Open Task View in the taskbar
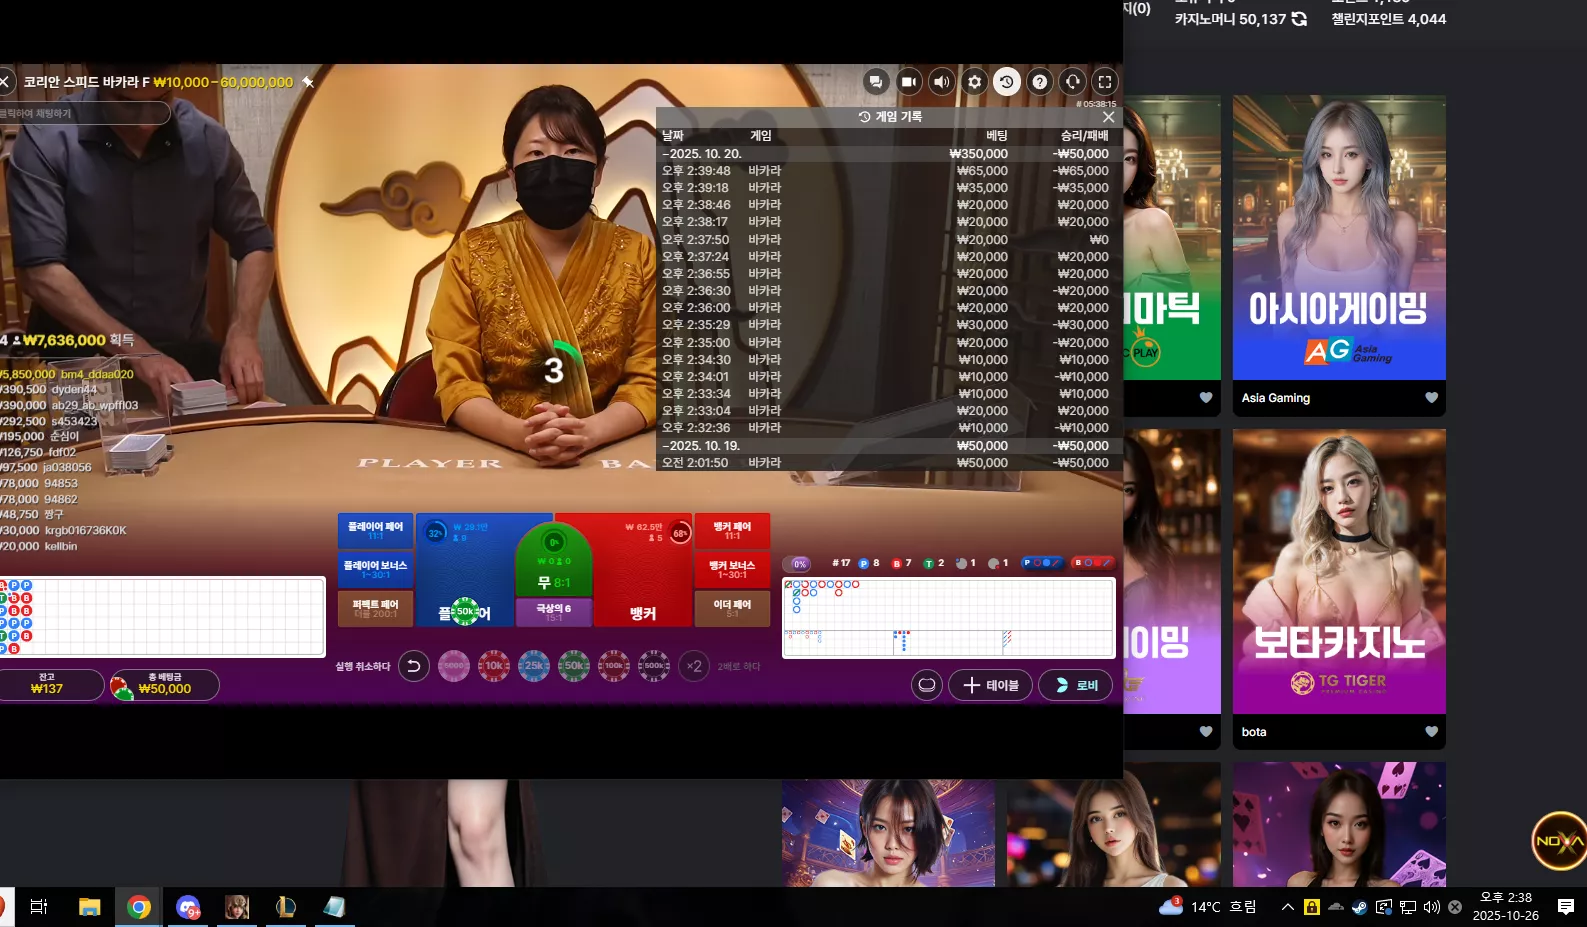The height and width of the screenshot is (927, 1587). 39,907
